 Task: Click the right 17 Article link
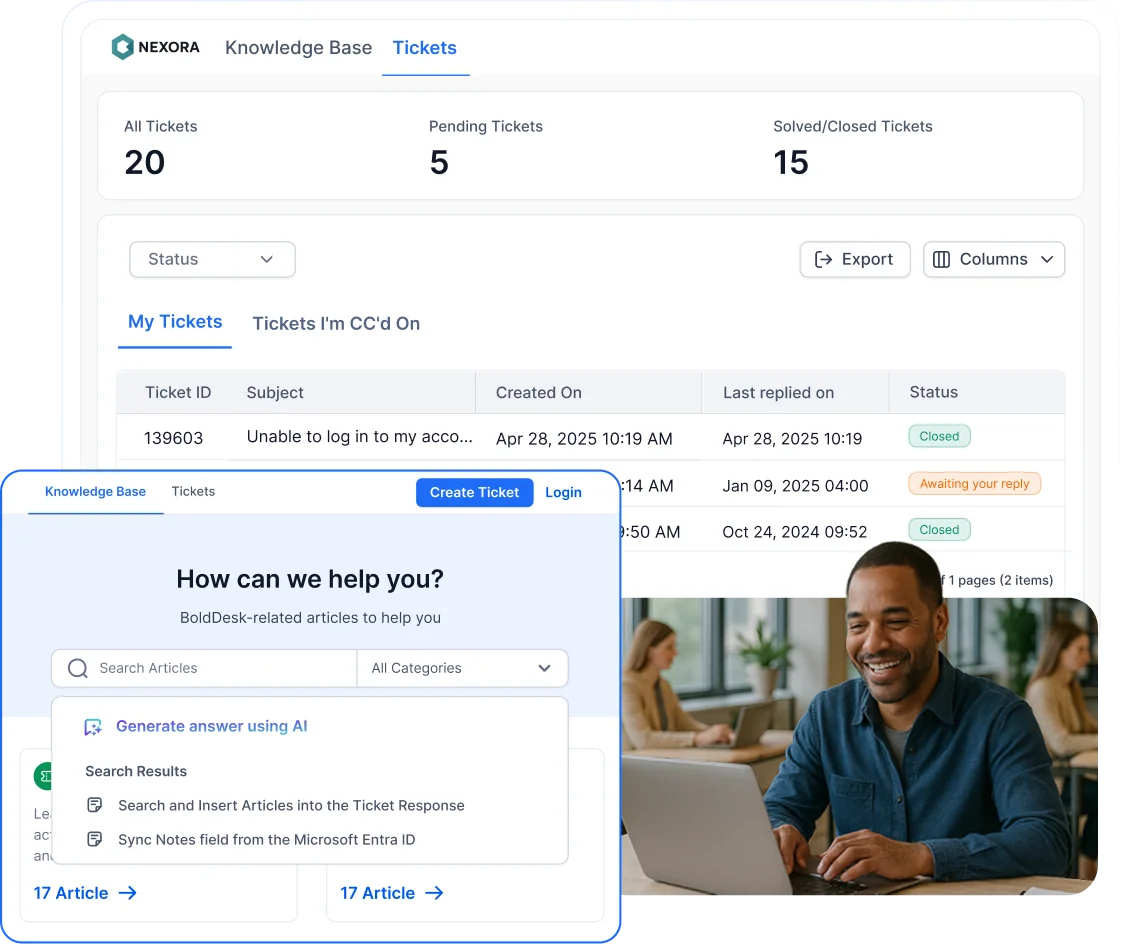[x=377, y=893]
